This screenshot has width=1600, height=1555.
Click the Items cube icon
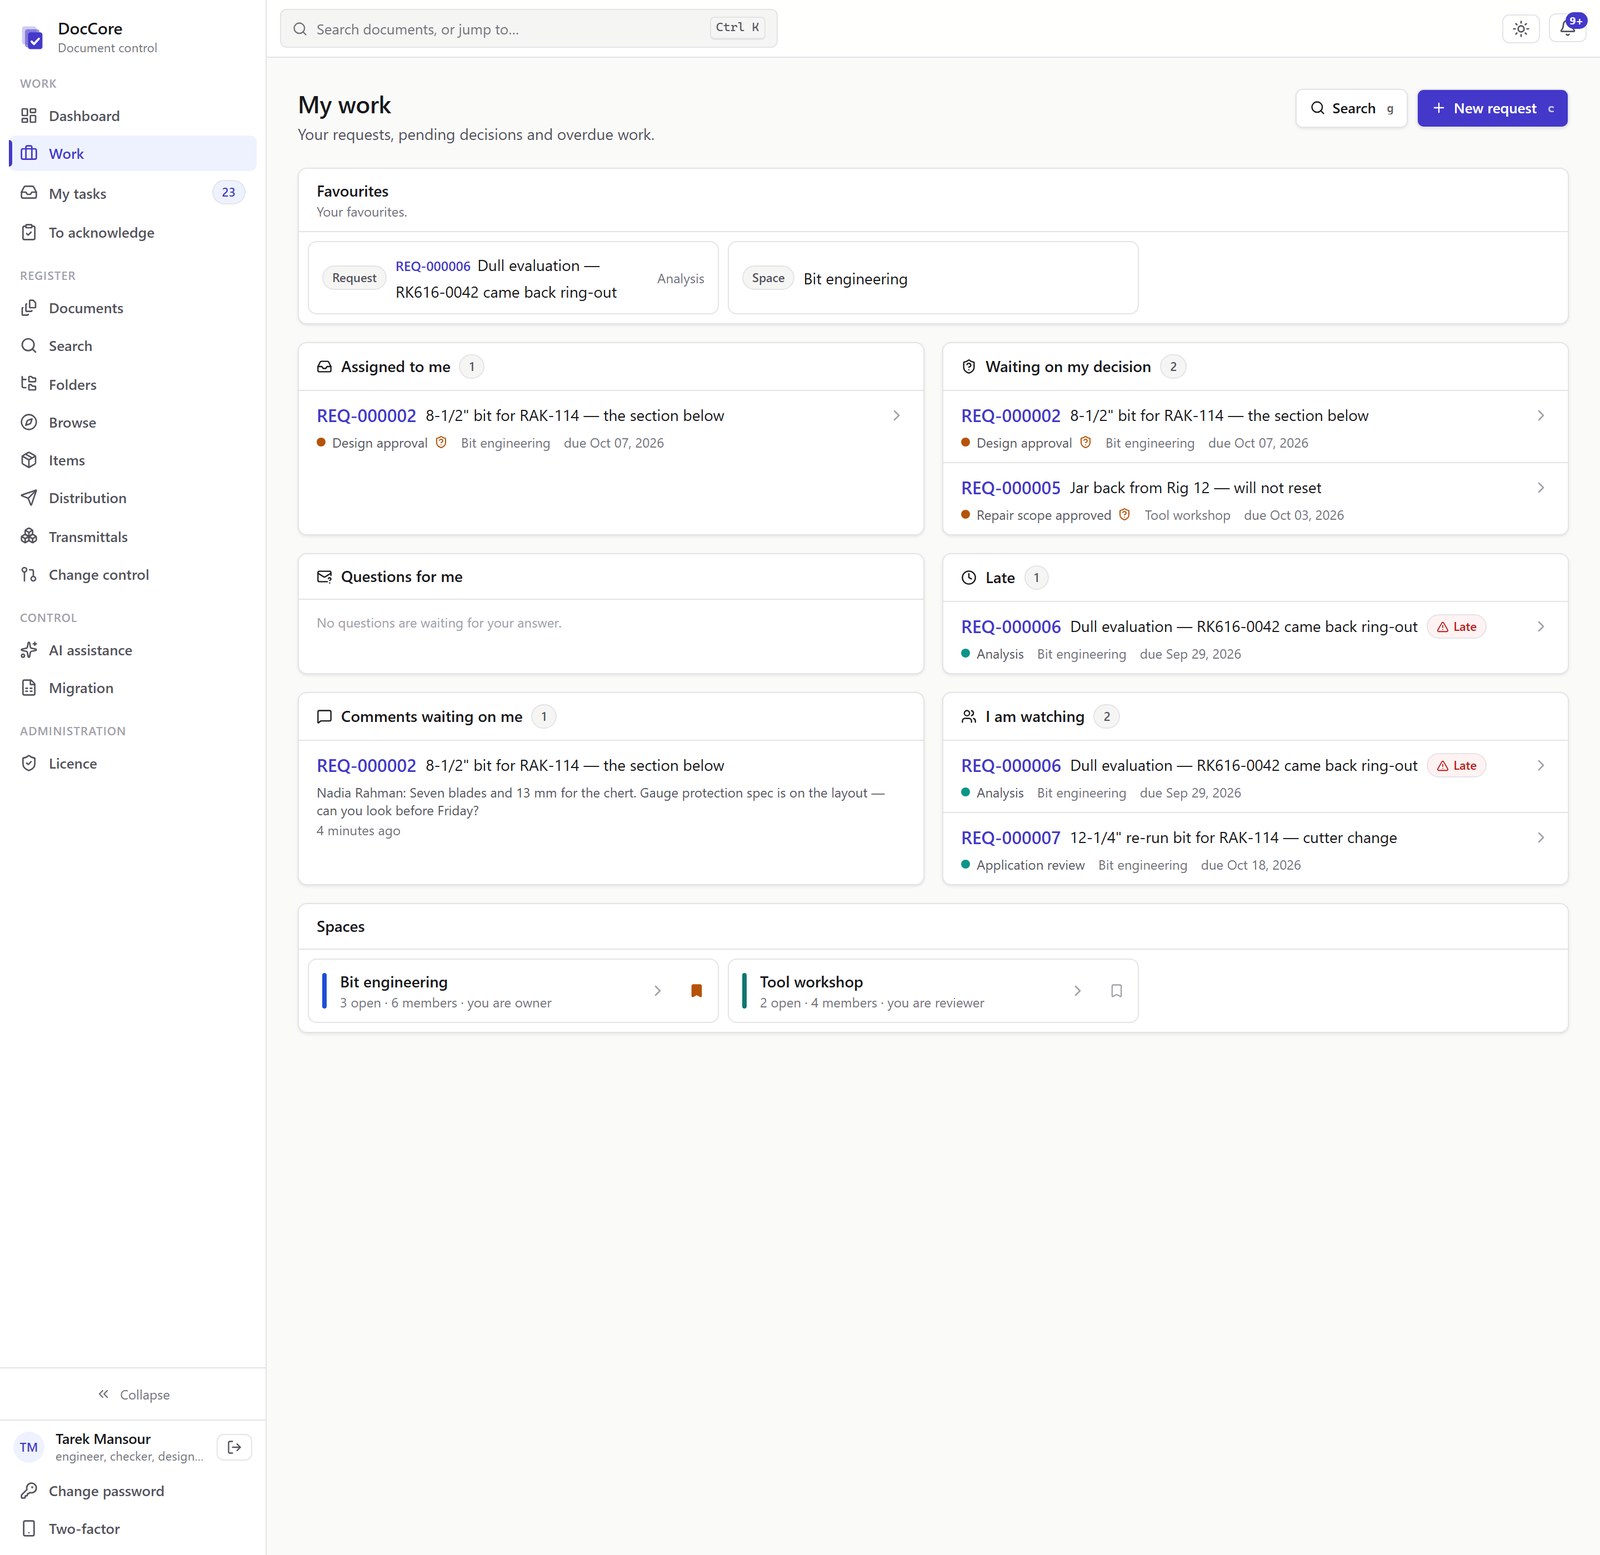29,460
